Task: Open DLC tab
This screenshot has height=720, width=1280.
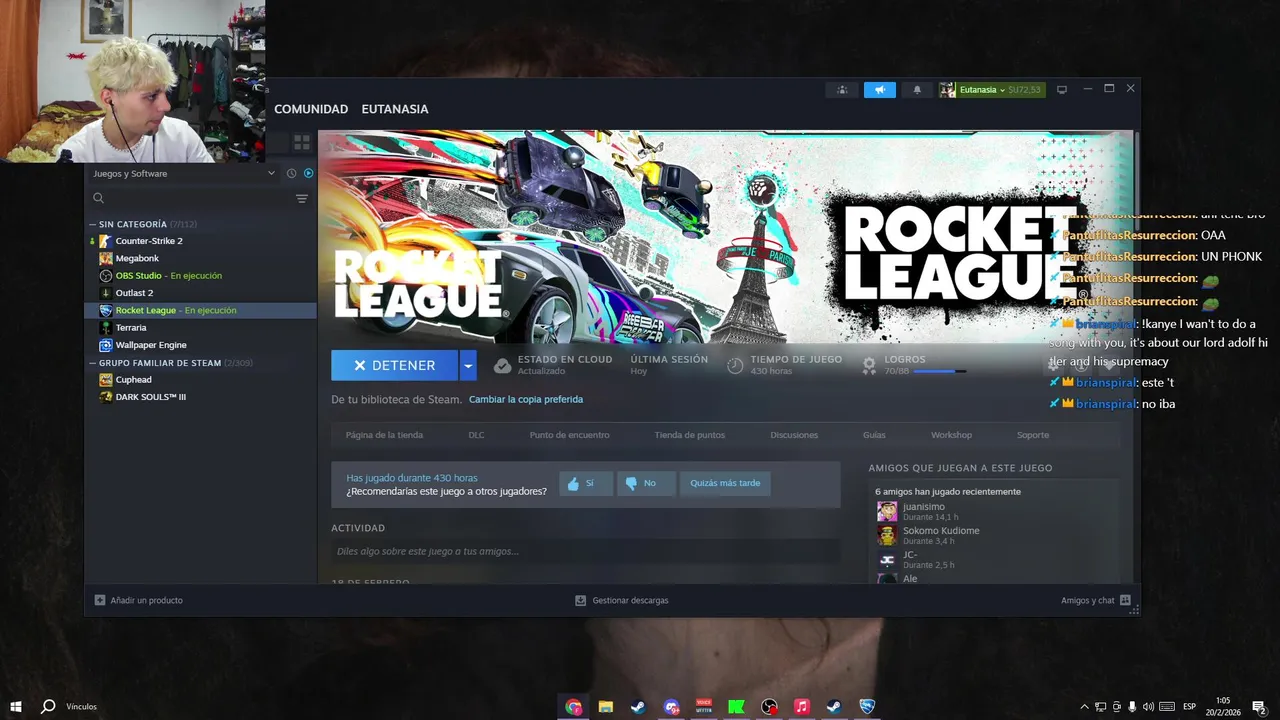Action: pos(476,435)
